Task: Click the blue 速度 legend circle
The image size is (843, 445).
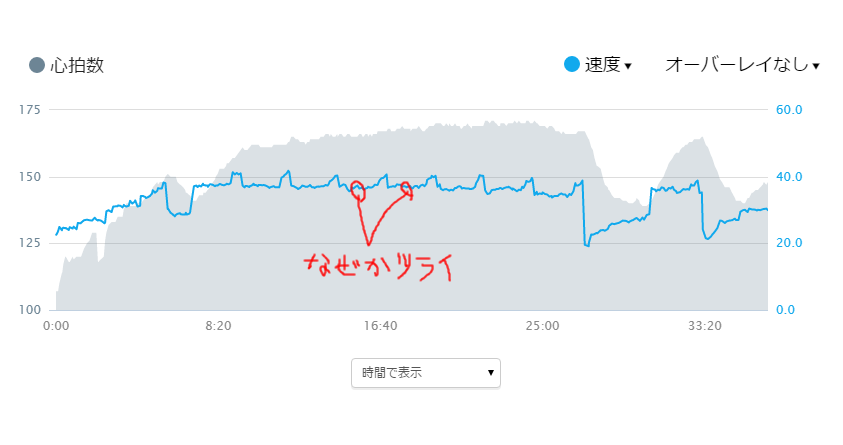Action: point(571,64)
